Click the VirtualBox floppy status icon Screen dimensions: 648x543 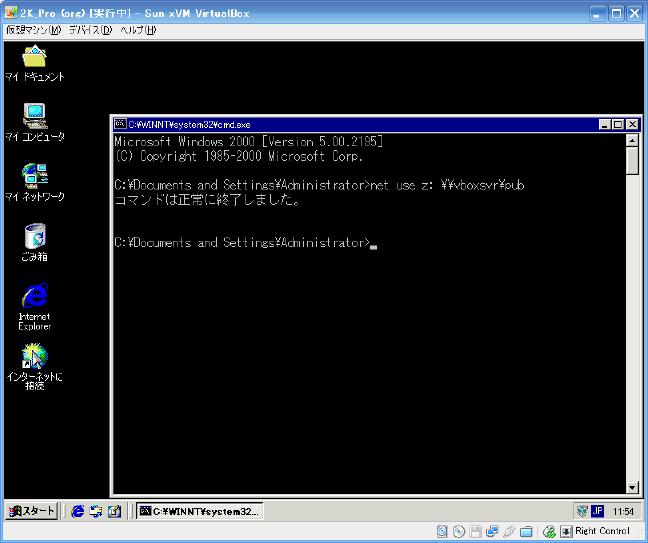476,531
